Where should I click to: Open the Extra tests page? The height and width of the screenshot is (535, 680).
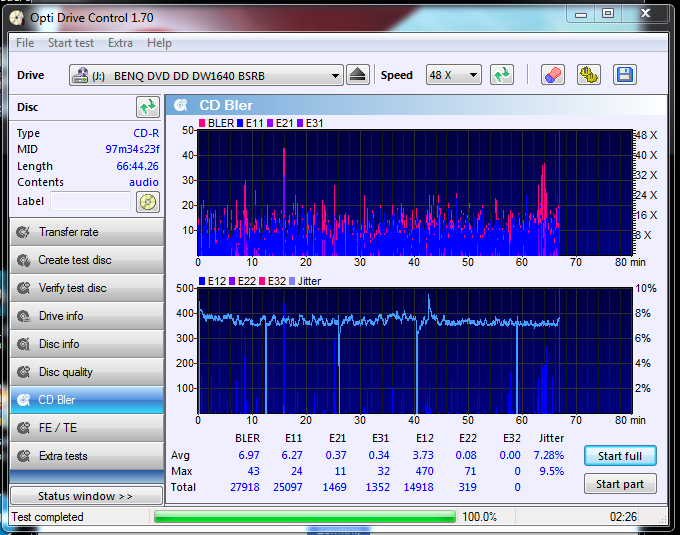pos(87,456)
